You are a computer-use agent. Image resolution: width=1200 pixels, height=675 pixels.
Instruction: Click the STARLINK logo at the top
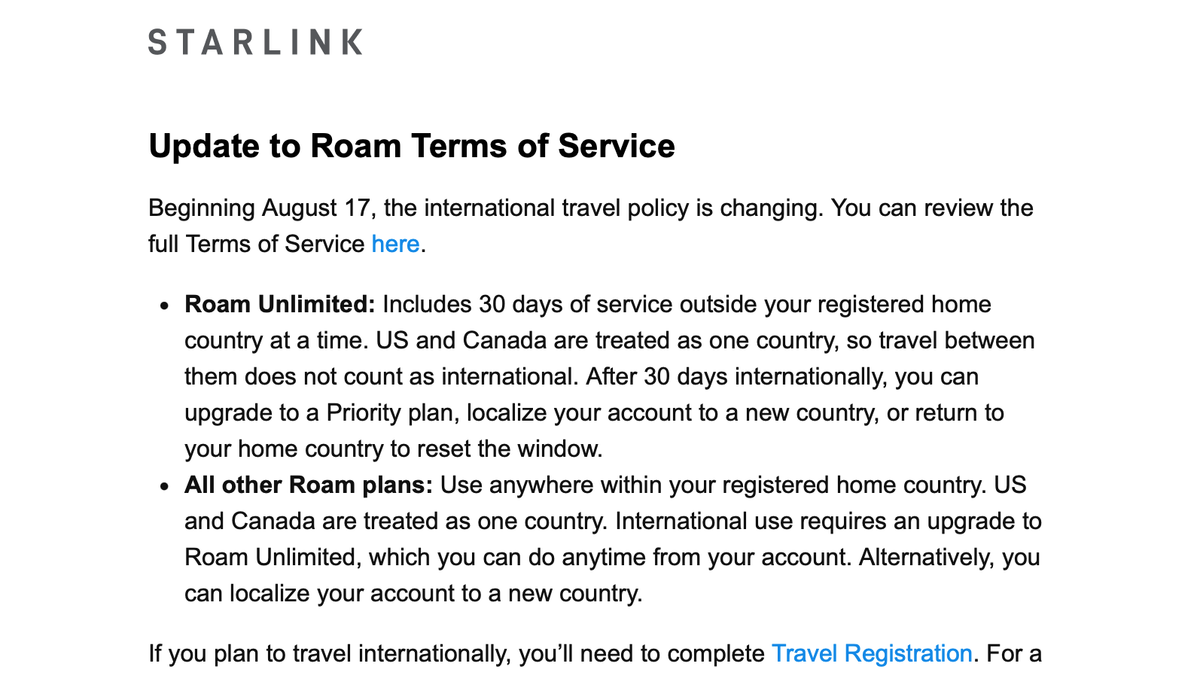[x=255, y=42]
